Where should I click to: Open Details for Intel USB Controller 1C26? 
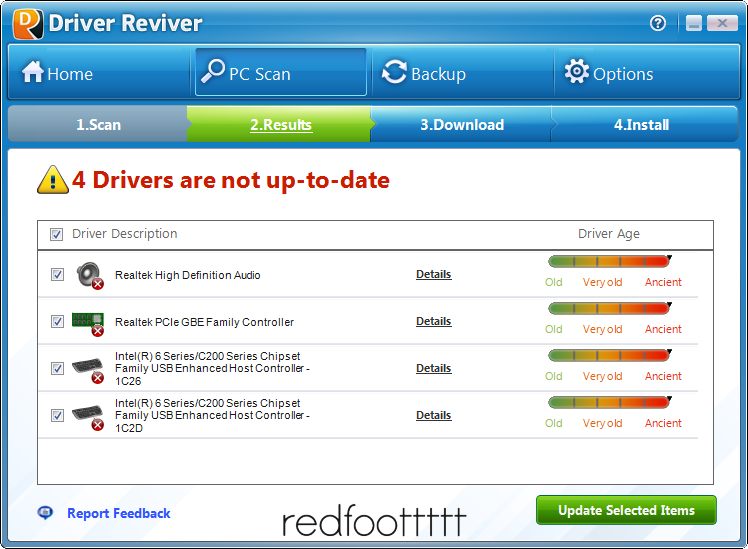[434, 368]
